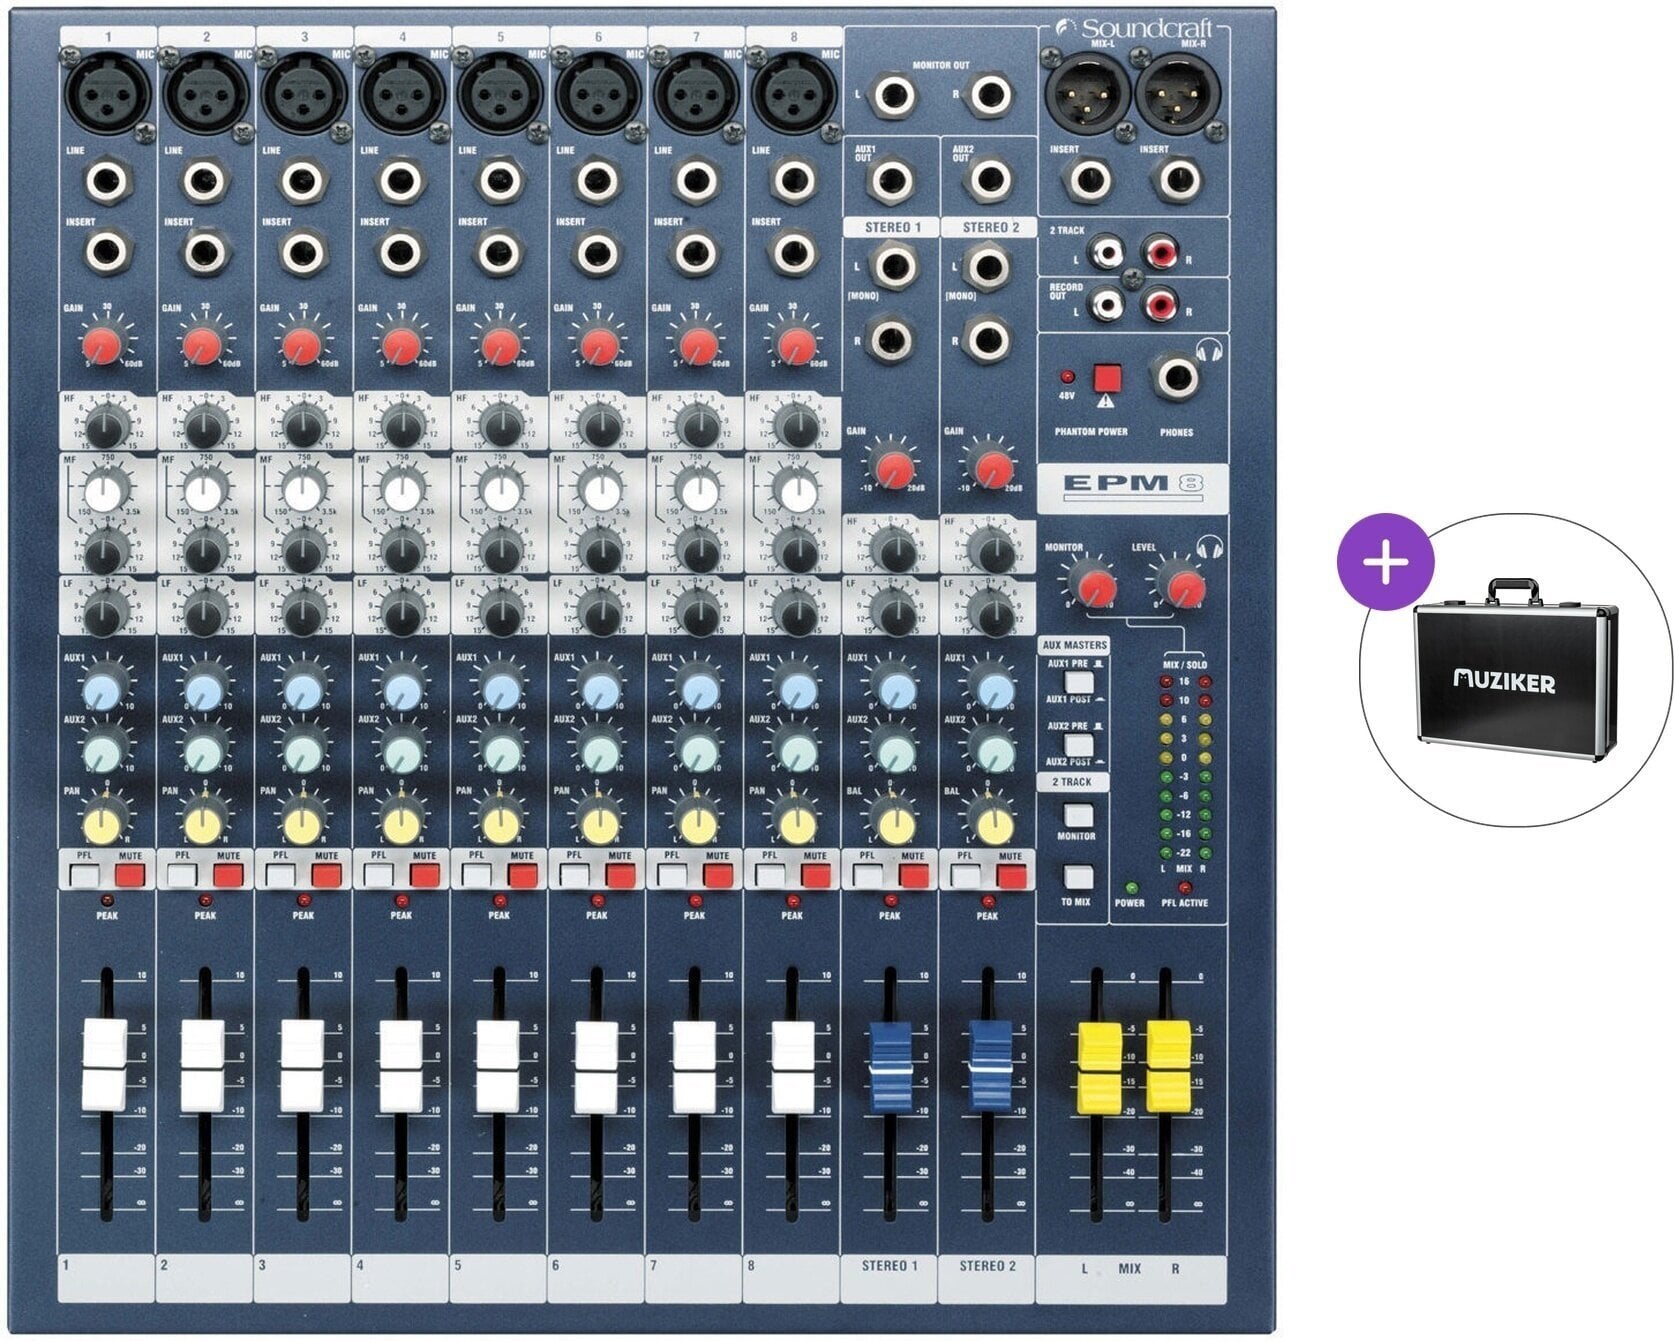Switch the AUX1 PRE/POST button
The height and width of the screenshot is (1341, 1674).
pos(1078,681)
